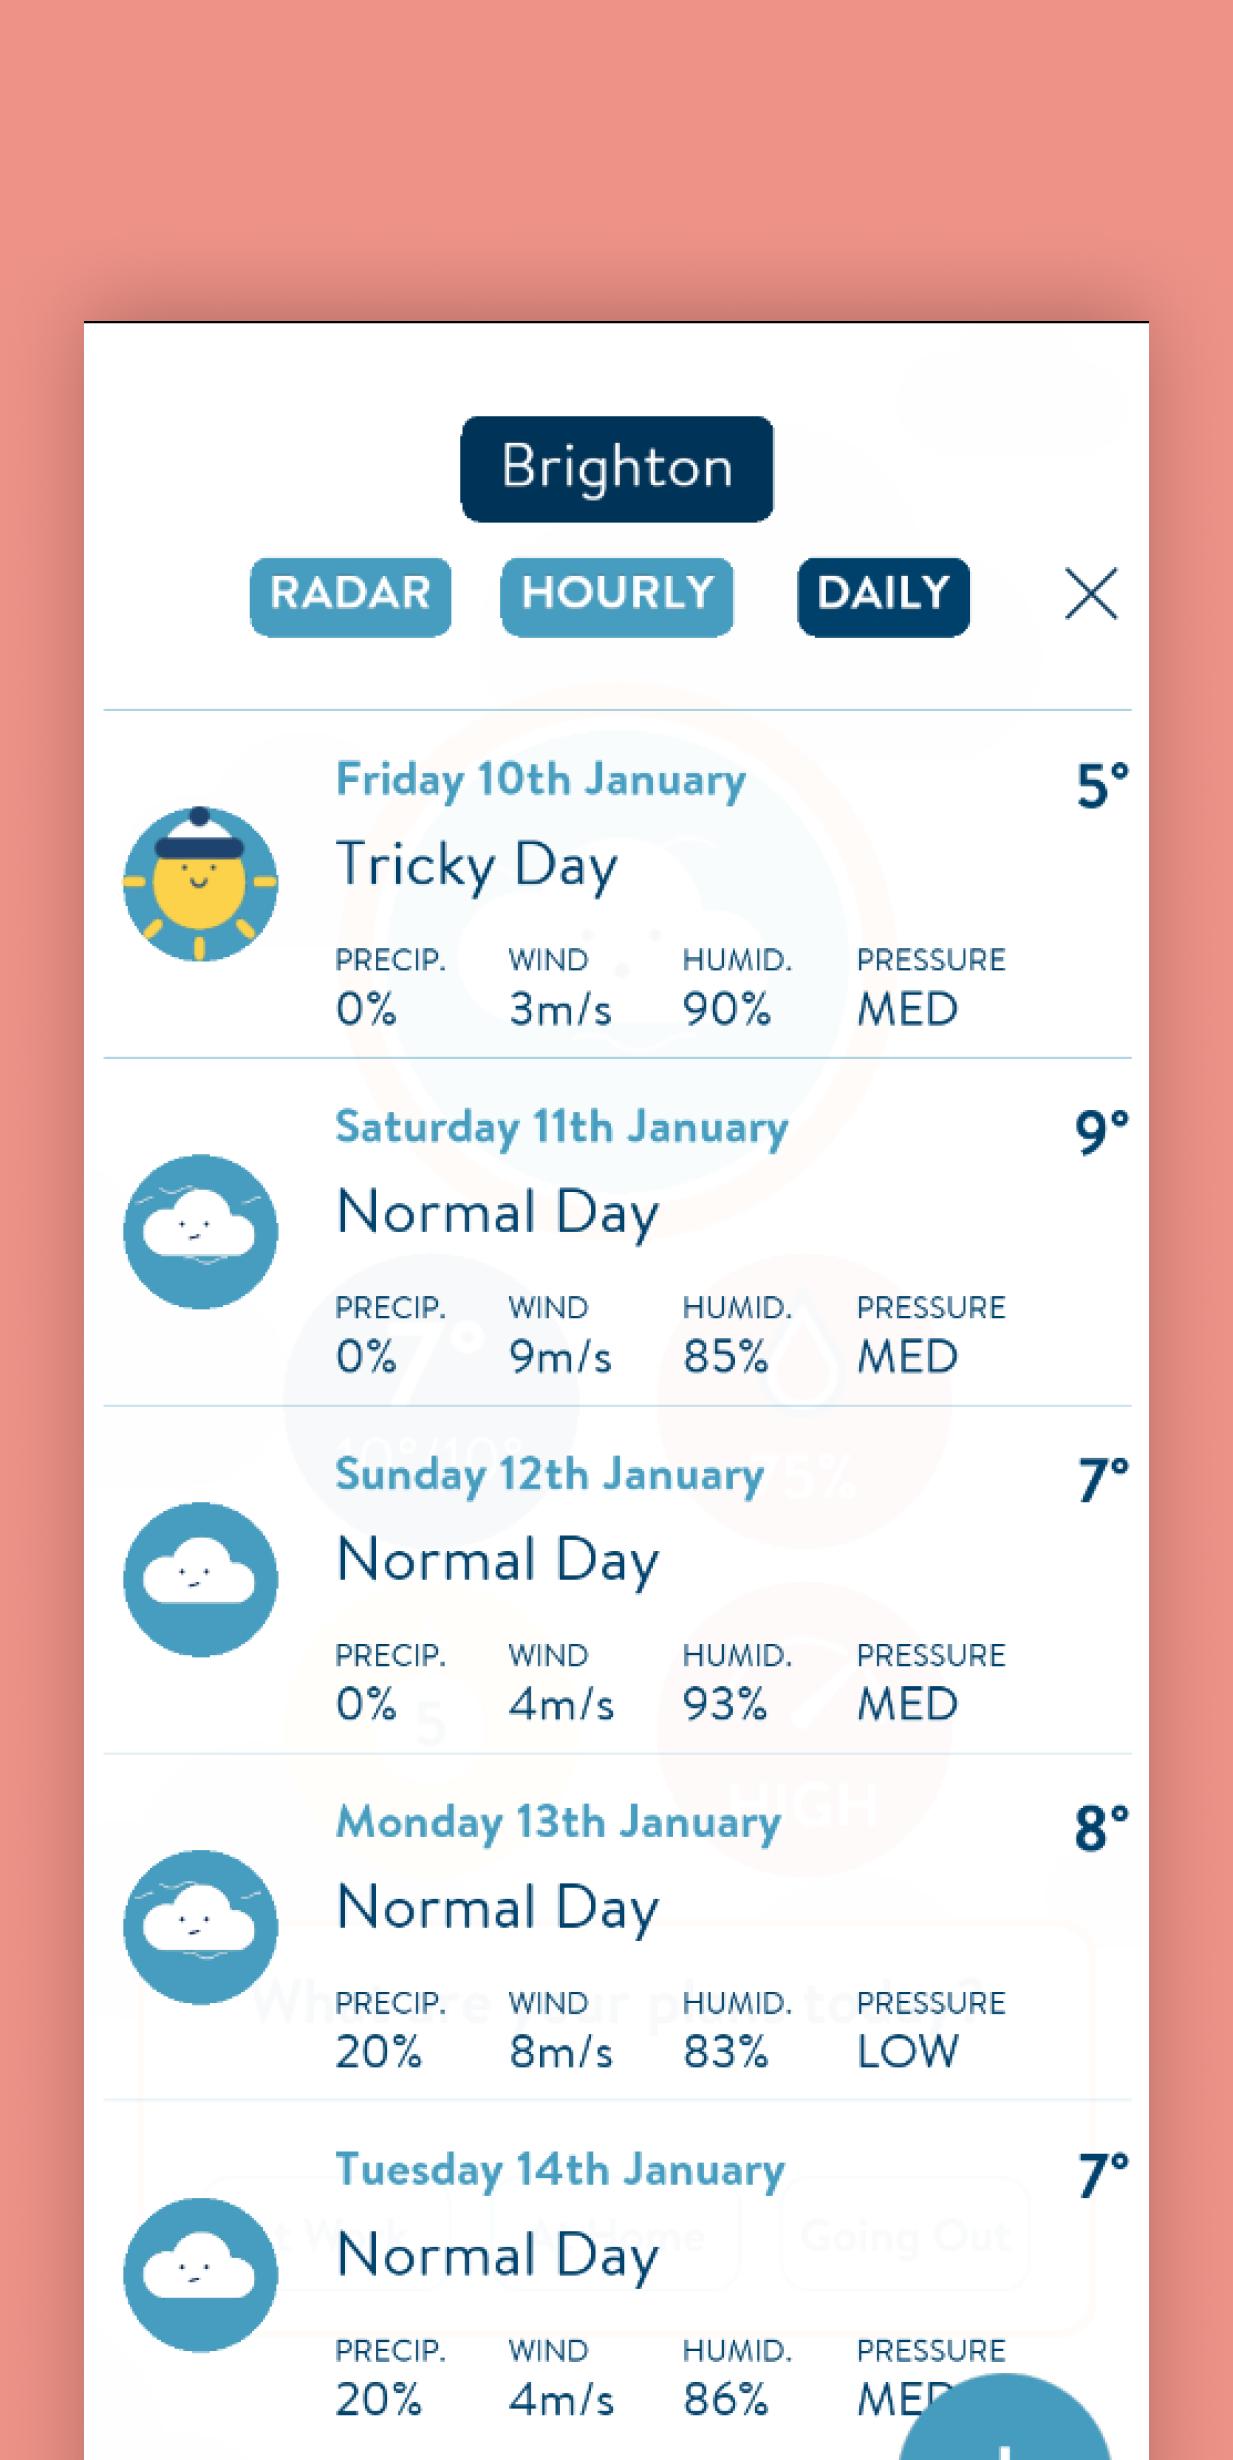Viewport: 1233px width, 2460px height.
Task: Switch to the HOURLY tab
Action: point(616,596)
